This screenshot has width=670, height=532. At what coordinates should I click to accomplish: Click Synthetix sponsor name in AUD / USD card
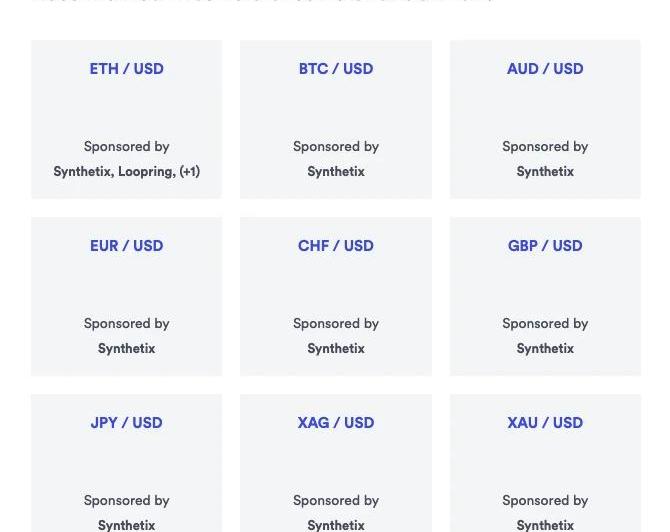(545, 172)
